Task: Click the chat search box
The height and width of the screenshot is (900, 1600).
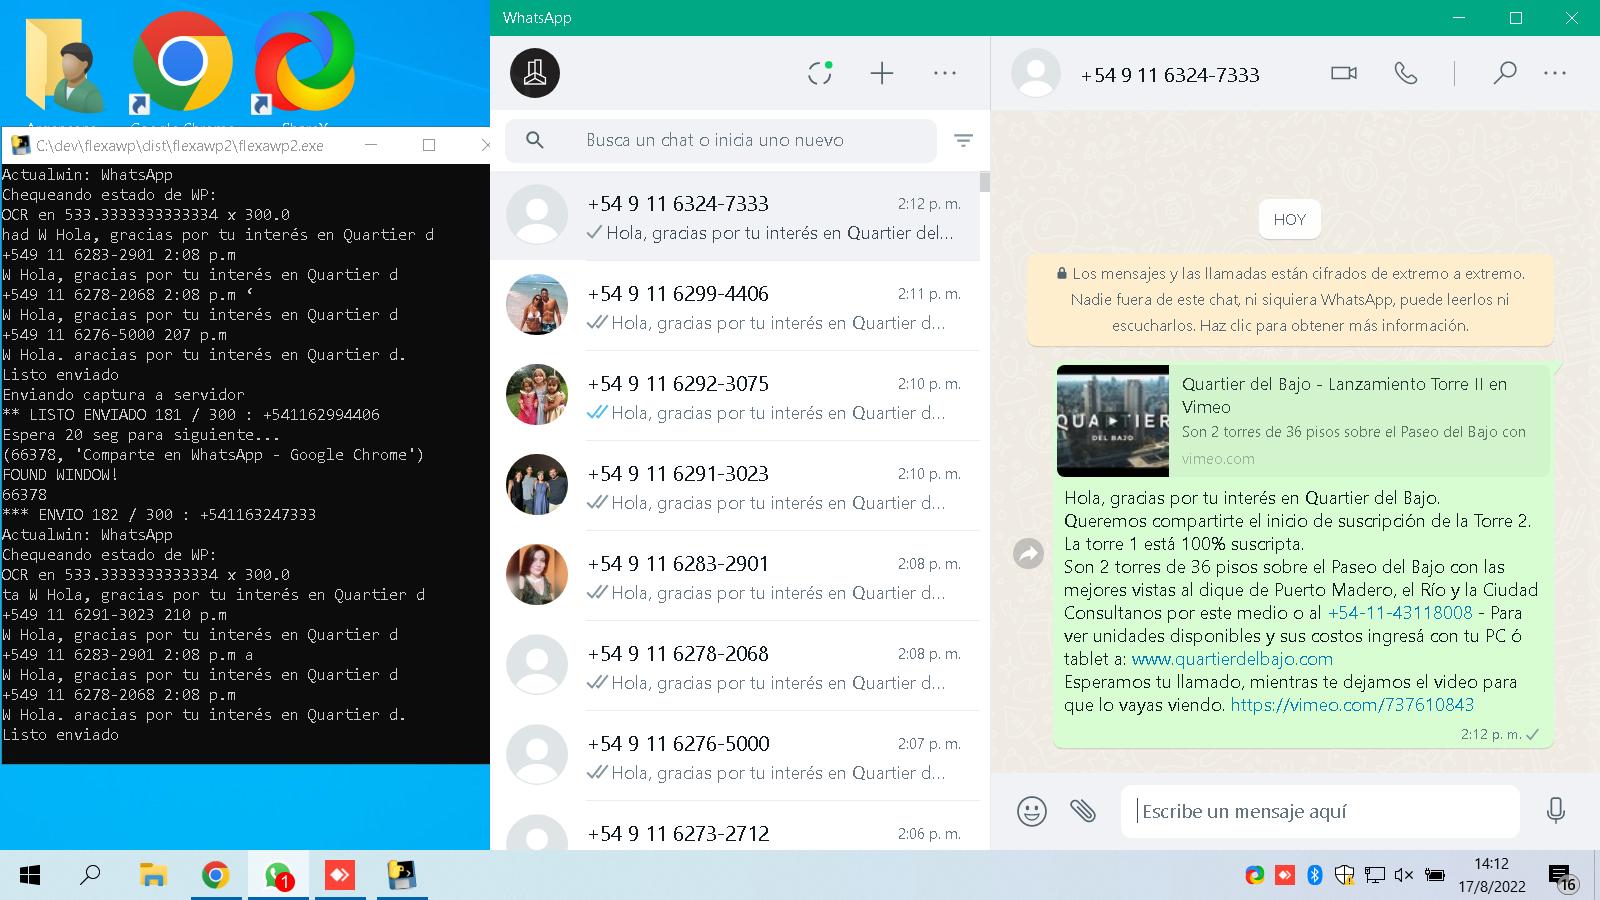Action: click(721, 140)
